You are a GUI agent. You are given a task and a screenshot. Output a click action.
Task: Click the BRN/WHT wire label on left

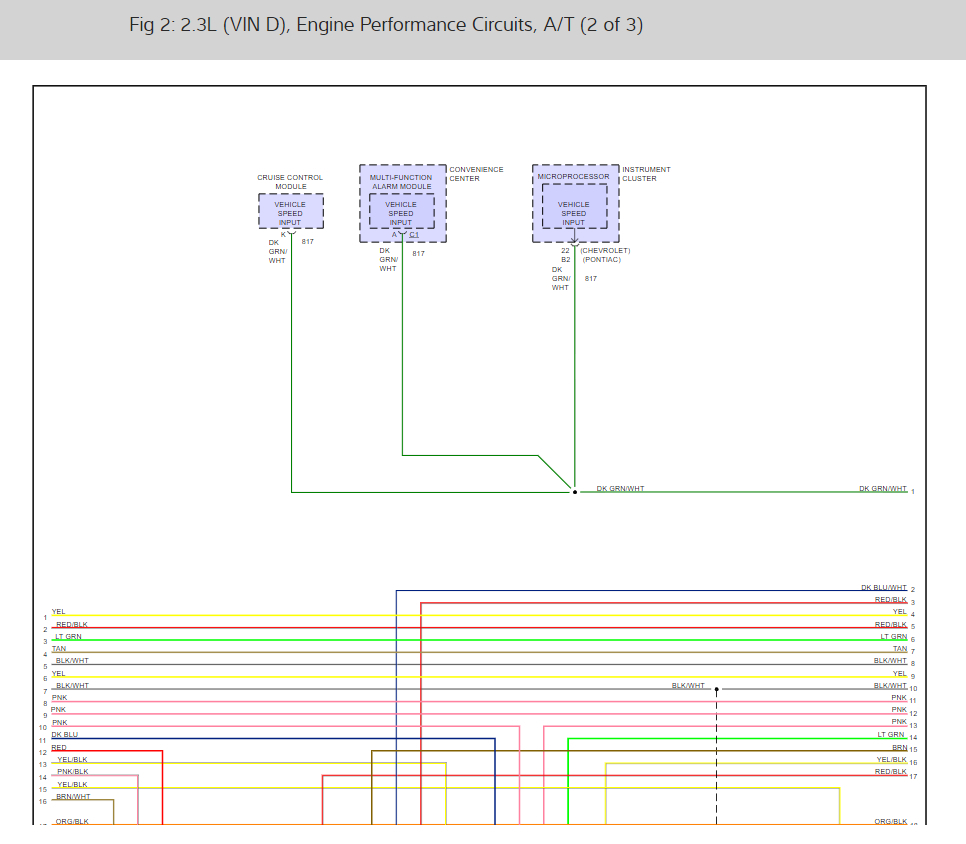(x=73, y=797)
